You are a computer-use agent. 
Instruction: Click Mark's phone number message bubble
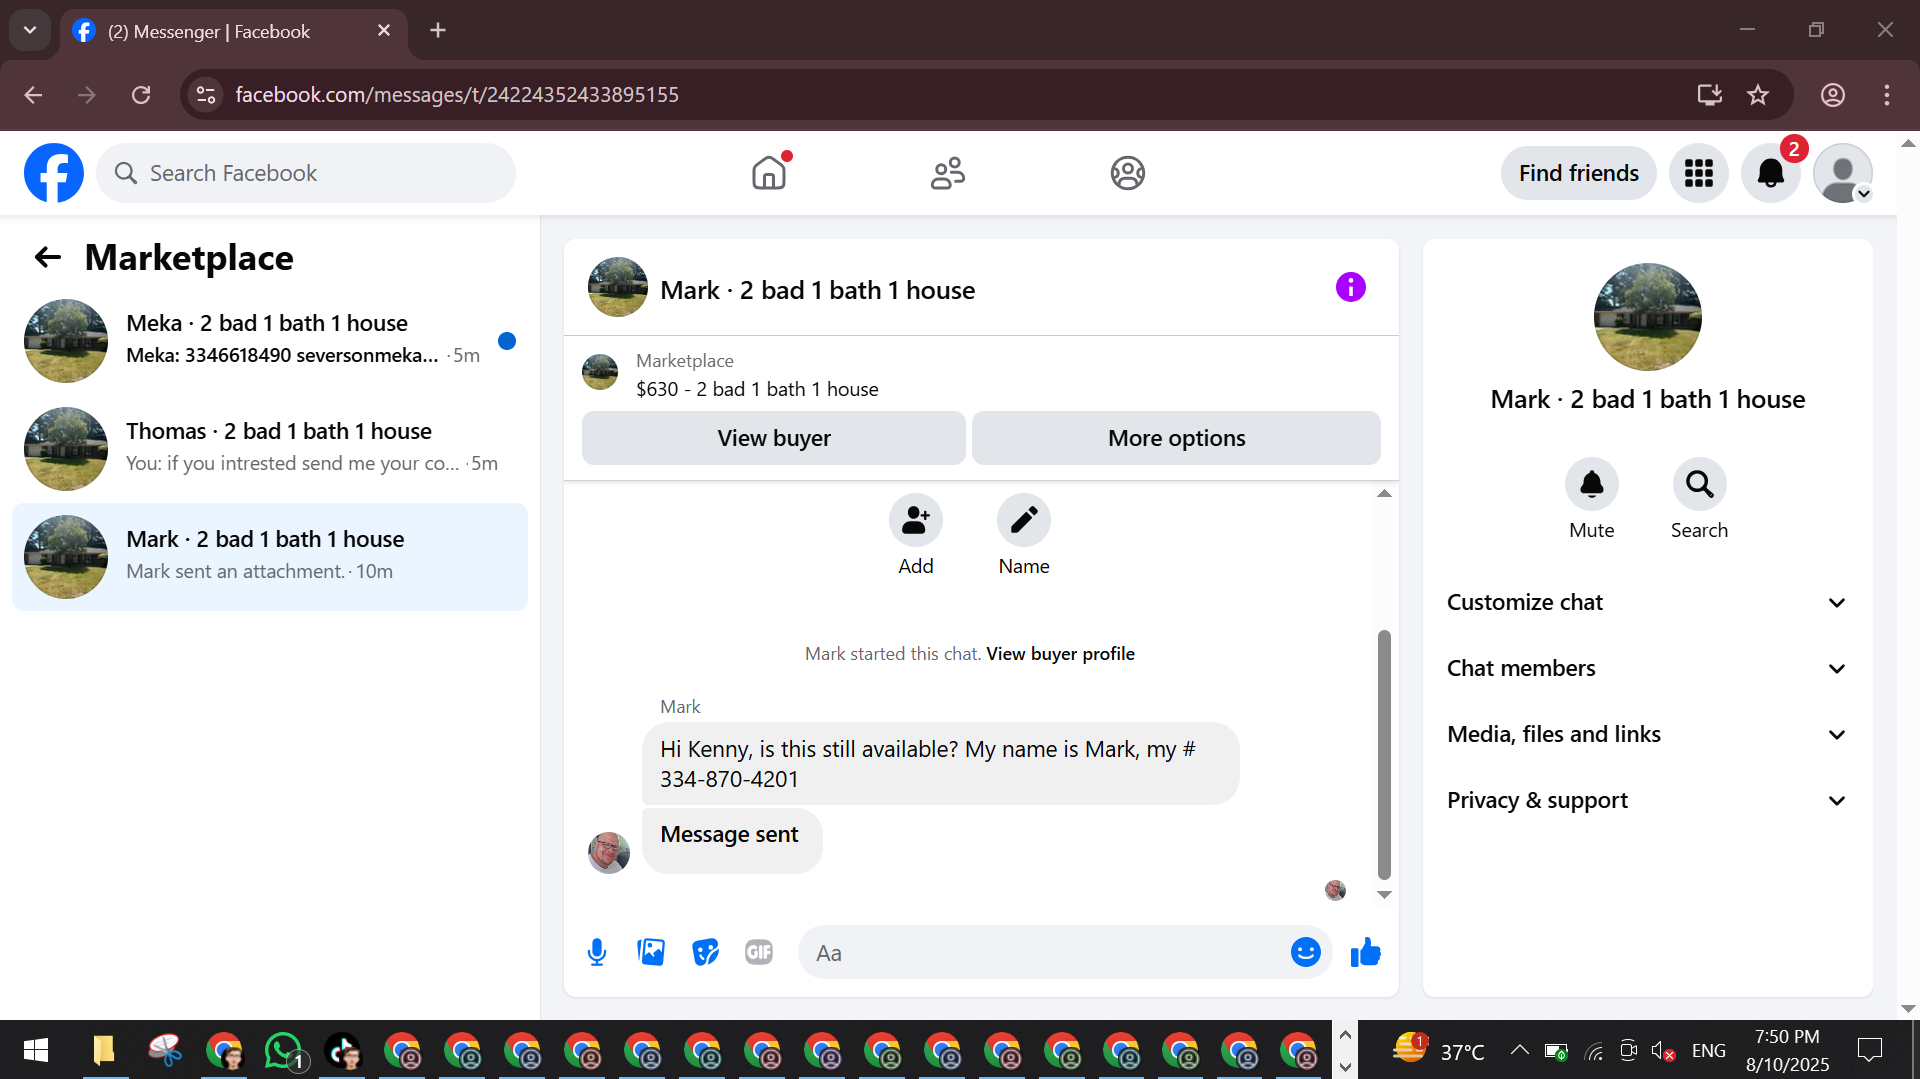click(x=940, y=764)
